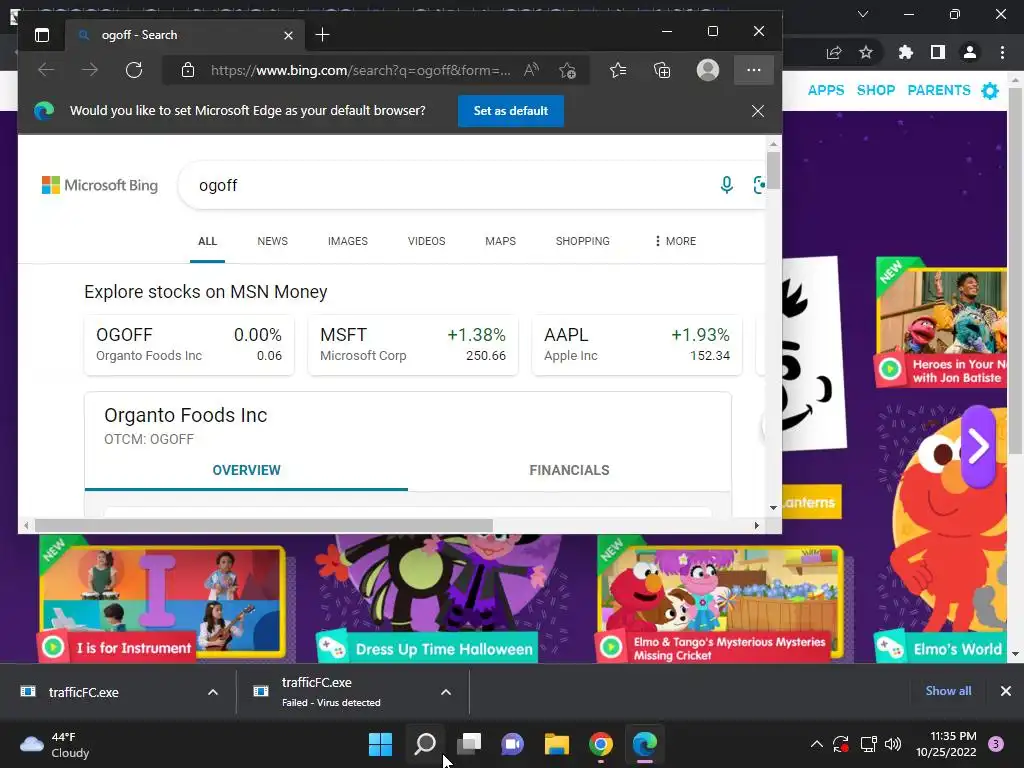This screenshot has width=1024, height=768.
Task: Click the Bing visual search icon
Action: pos(759,185)
